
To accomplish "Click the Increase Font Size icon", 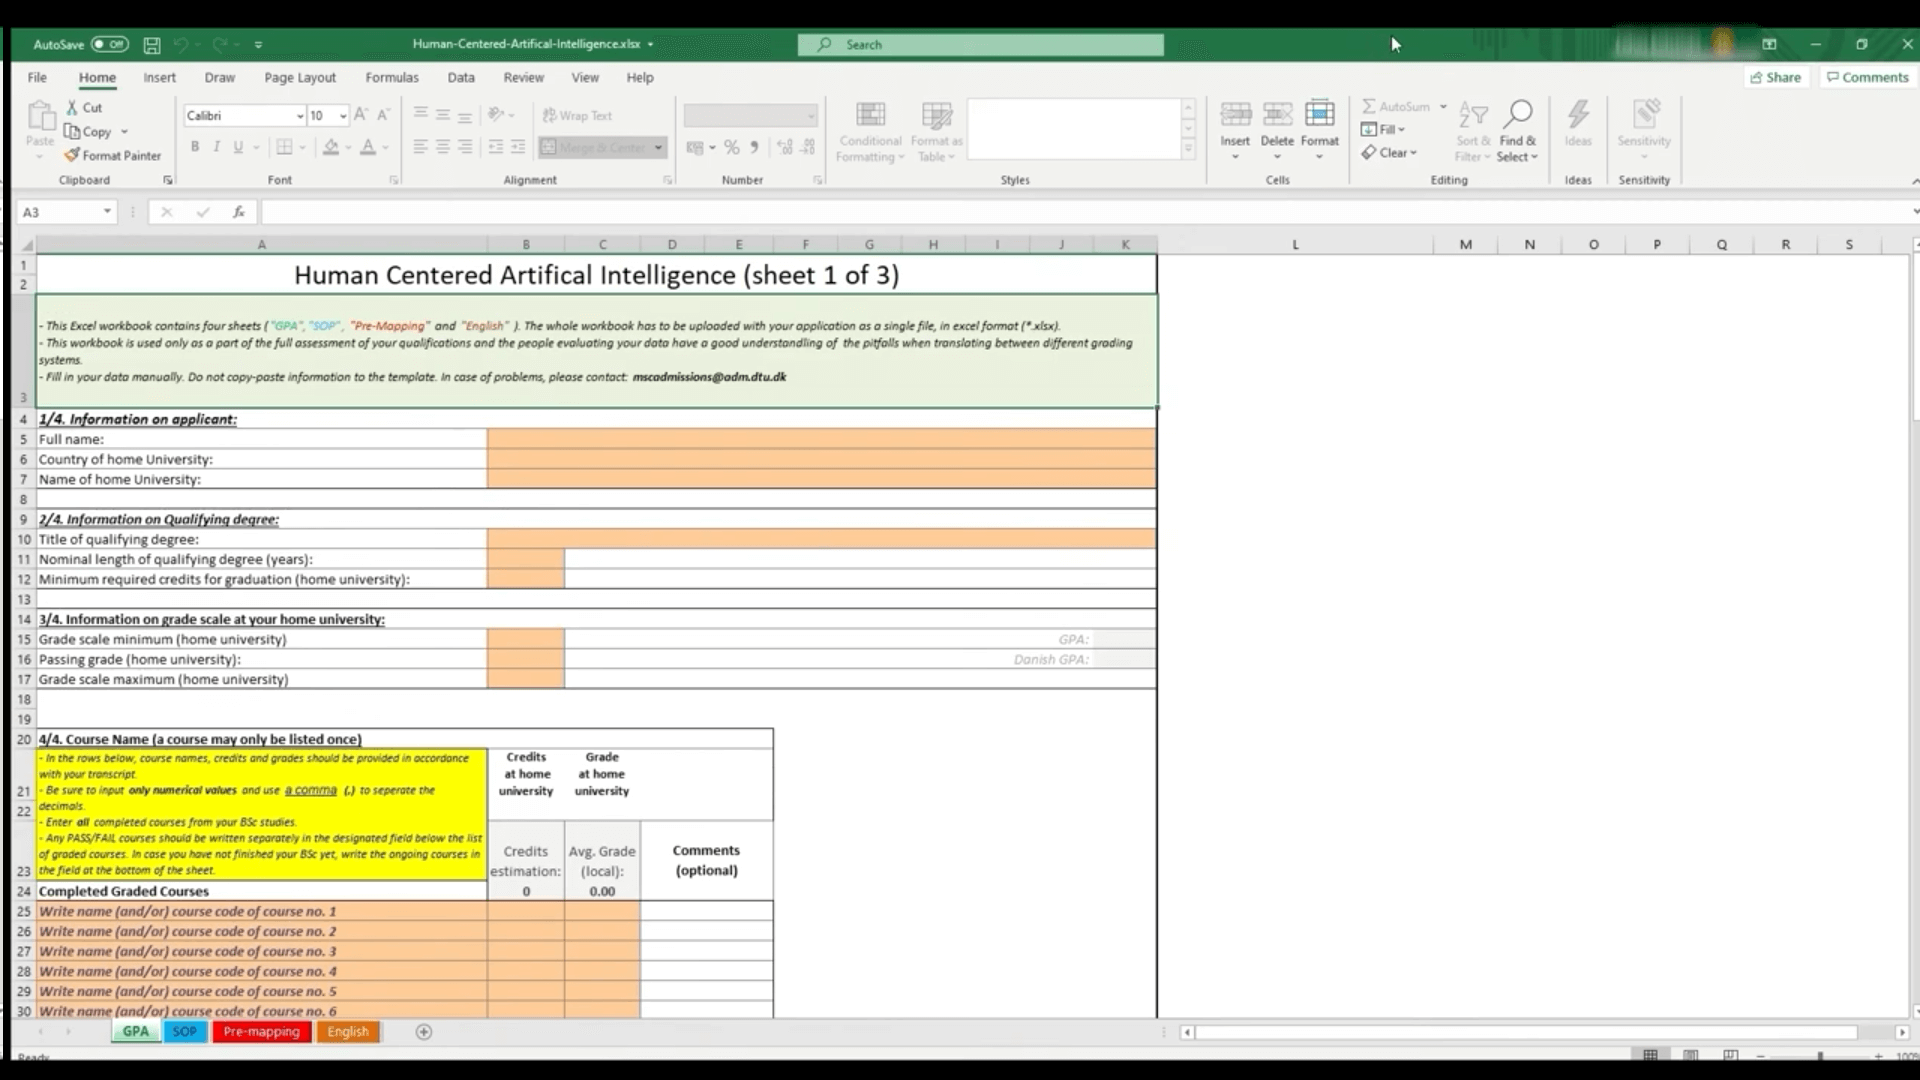I will [x=361, y=115].
